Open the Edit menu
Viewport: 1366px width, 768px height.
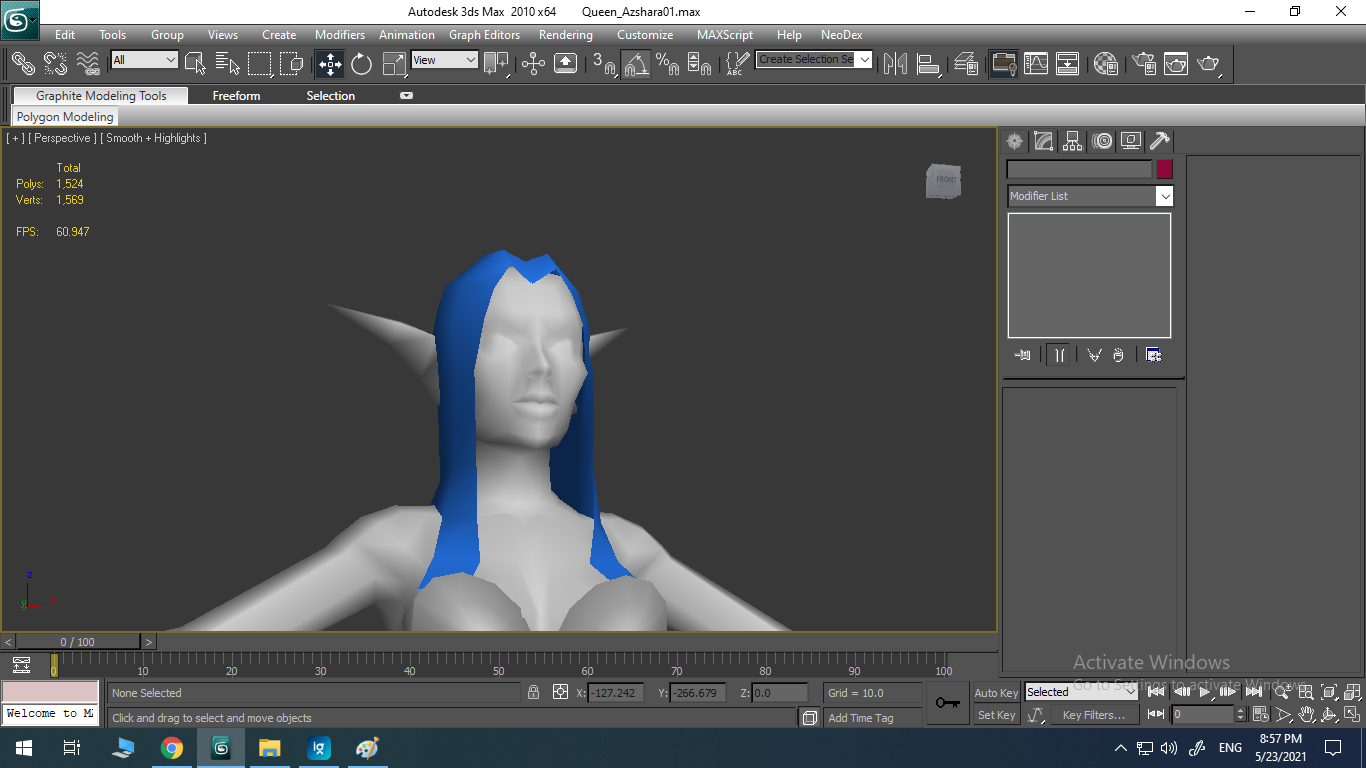tap(65, 35)
